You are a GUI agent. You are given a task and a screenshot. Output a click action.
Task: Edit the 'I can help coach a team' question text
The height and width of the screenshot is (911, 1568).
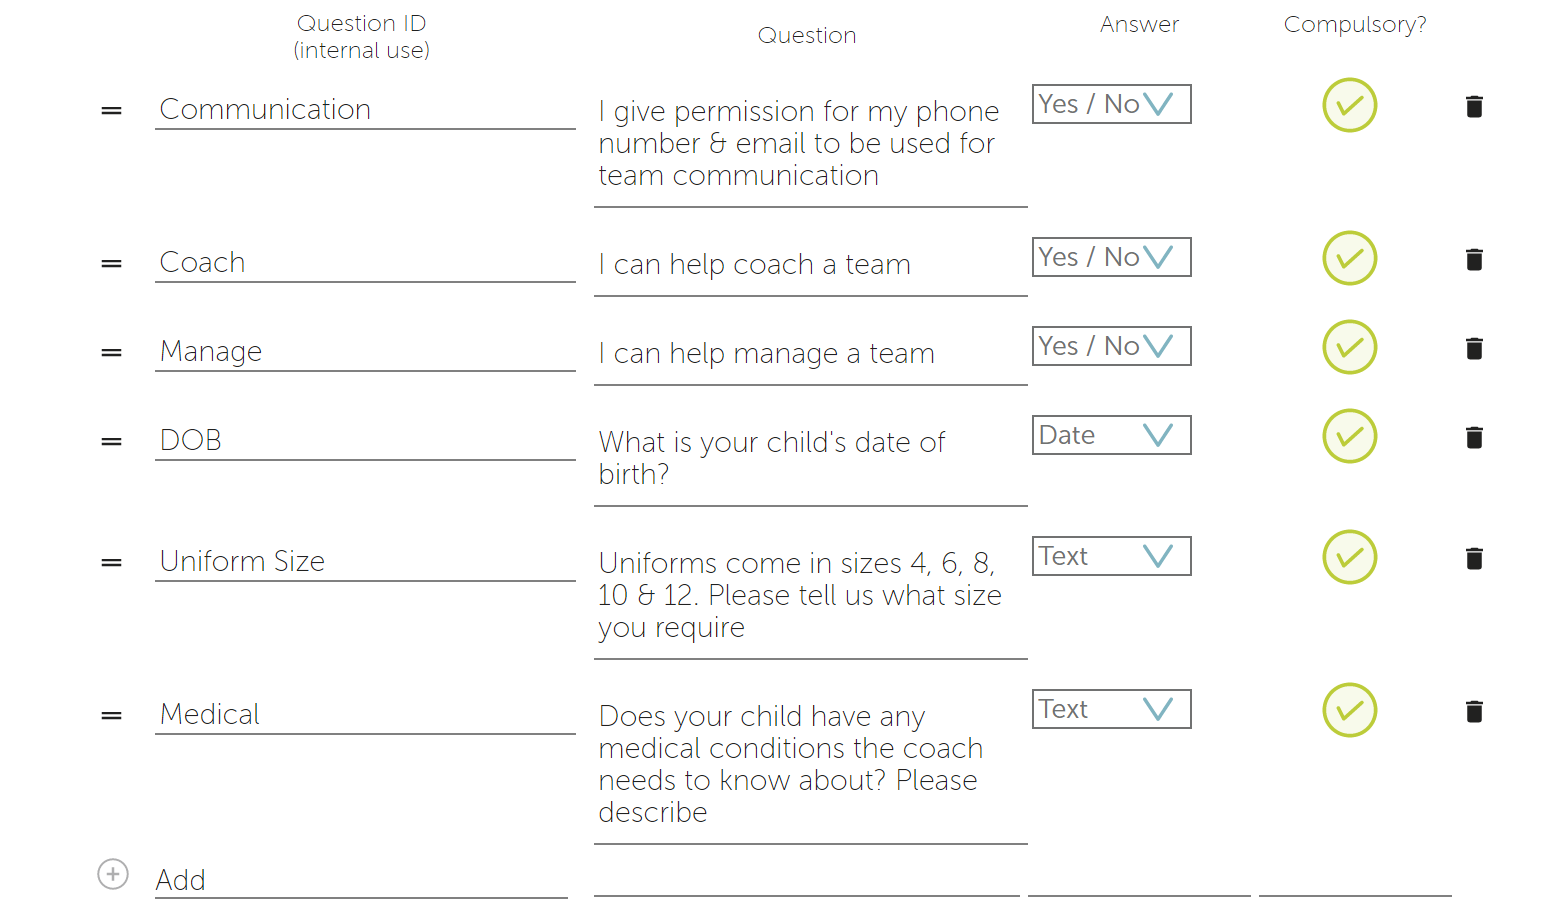coord(811,265)
